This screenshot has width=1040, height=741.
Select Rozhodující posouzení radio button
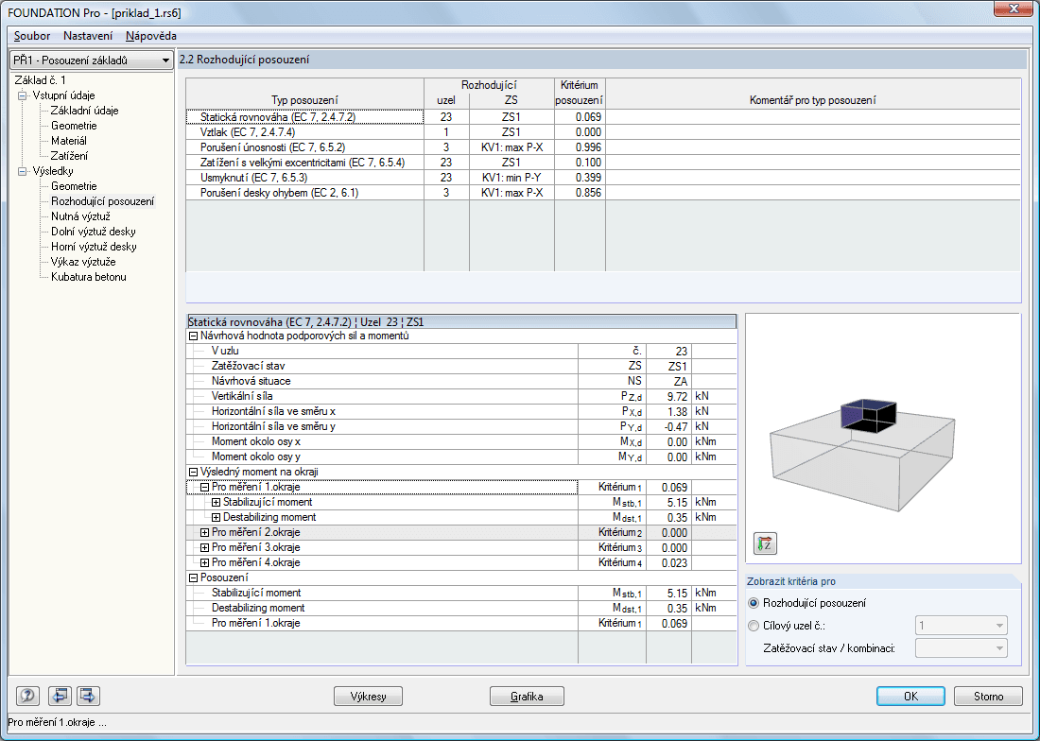coord(753,603)
